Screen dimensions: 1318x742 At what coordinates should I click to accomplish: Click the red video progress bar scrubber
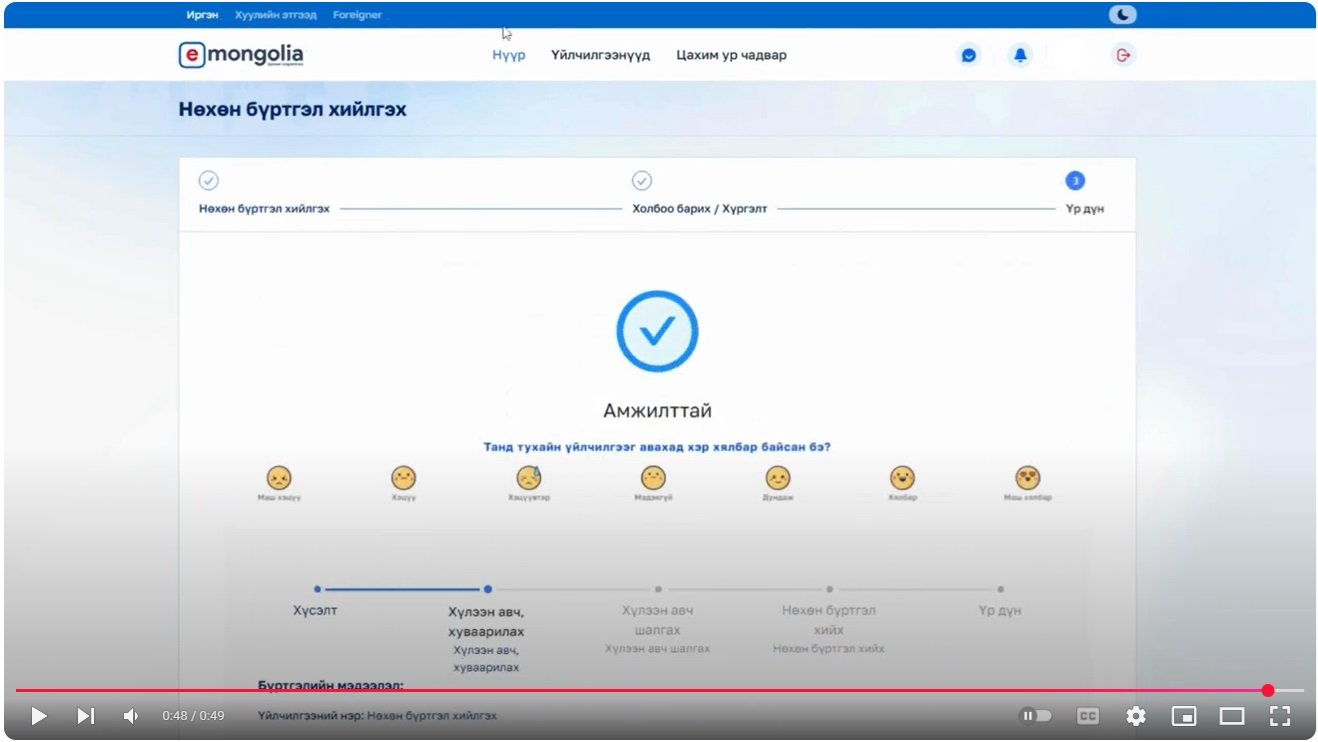pyautogui.click(x=1268, y=690)
